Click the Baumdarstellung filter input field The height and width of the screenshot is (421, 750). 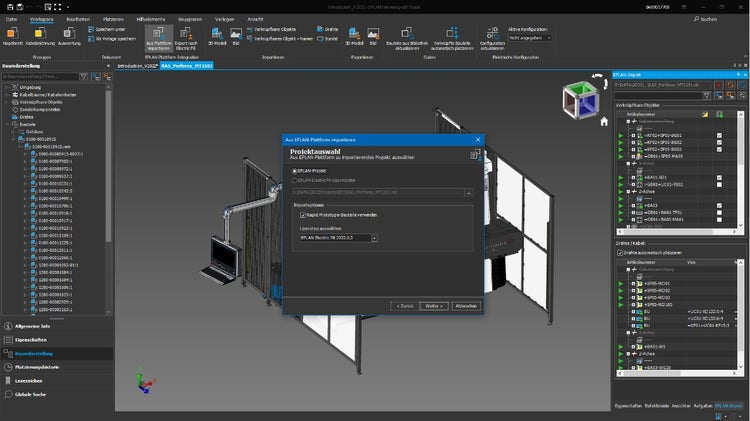(x=42, y=76)
